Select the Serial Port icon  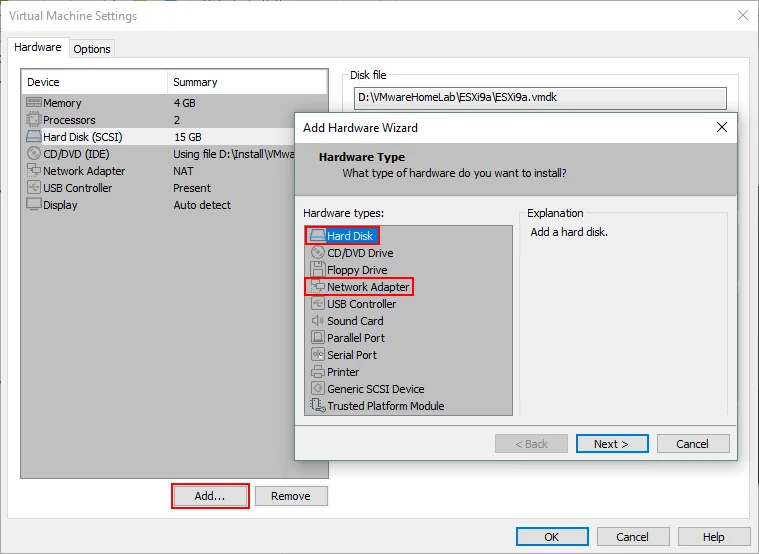click(x=318, y=354)
